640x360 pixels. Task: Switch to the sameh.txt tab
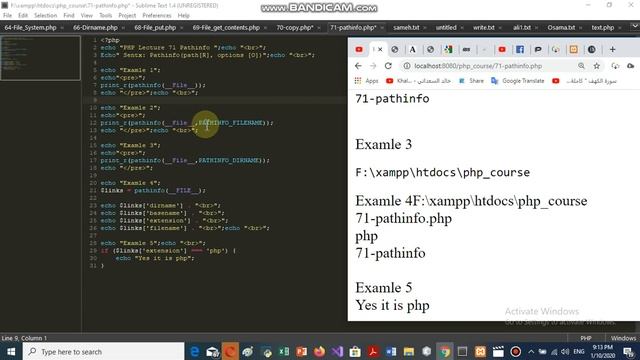click(406, 28)
